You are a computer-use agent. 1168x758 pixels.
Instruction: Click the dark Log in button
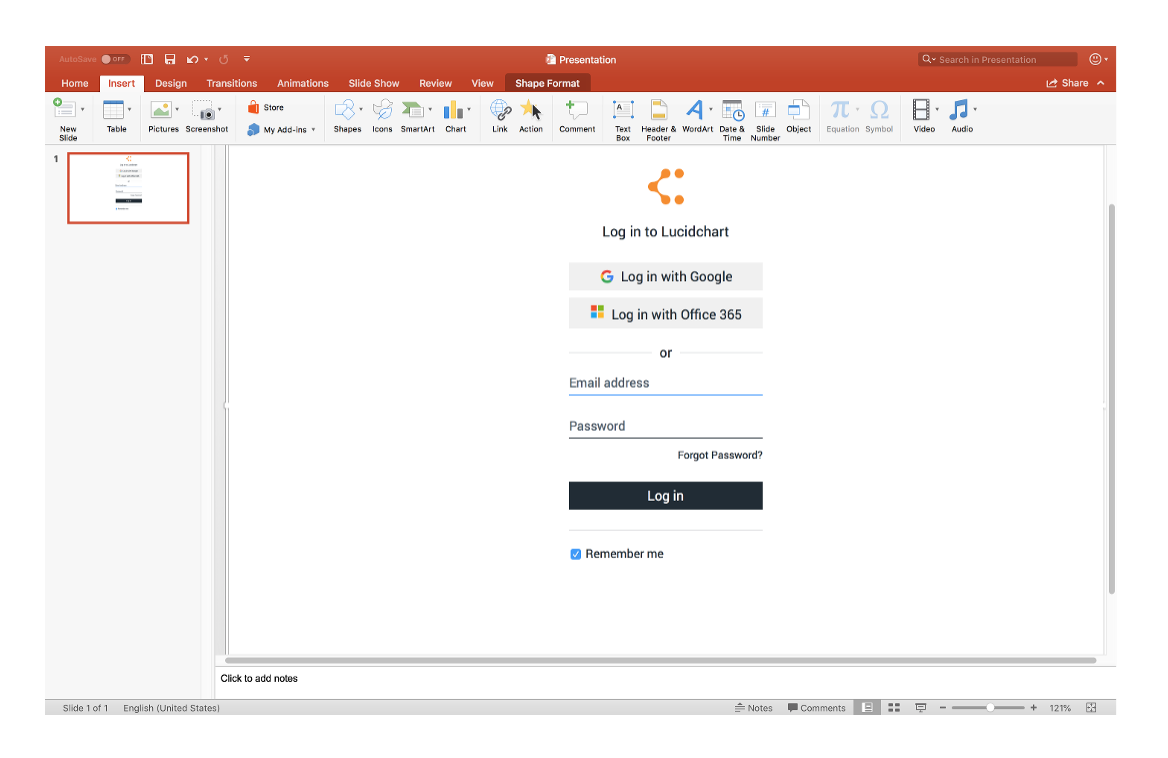[x=666, y=496]
